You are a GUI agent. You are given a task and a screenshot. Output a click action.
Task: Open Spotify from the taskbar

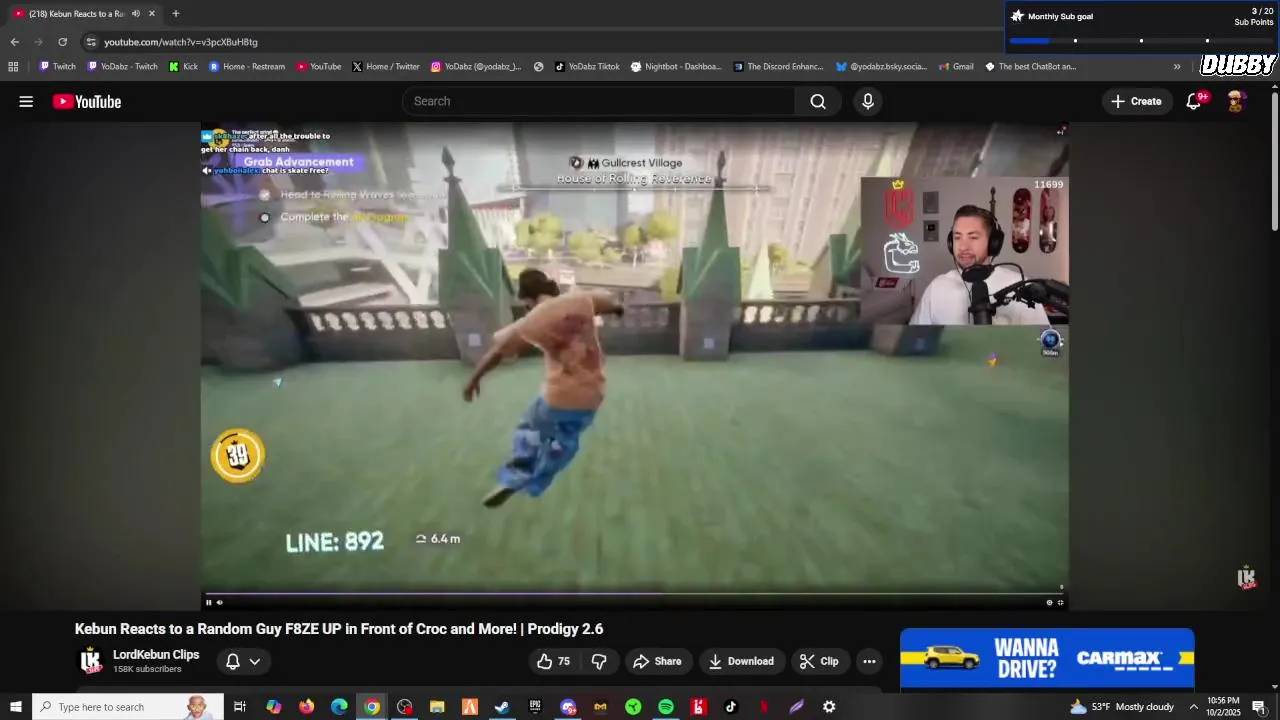pos(666,707)
